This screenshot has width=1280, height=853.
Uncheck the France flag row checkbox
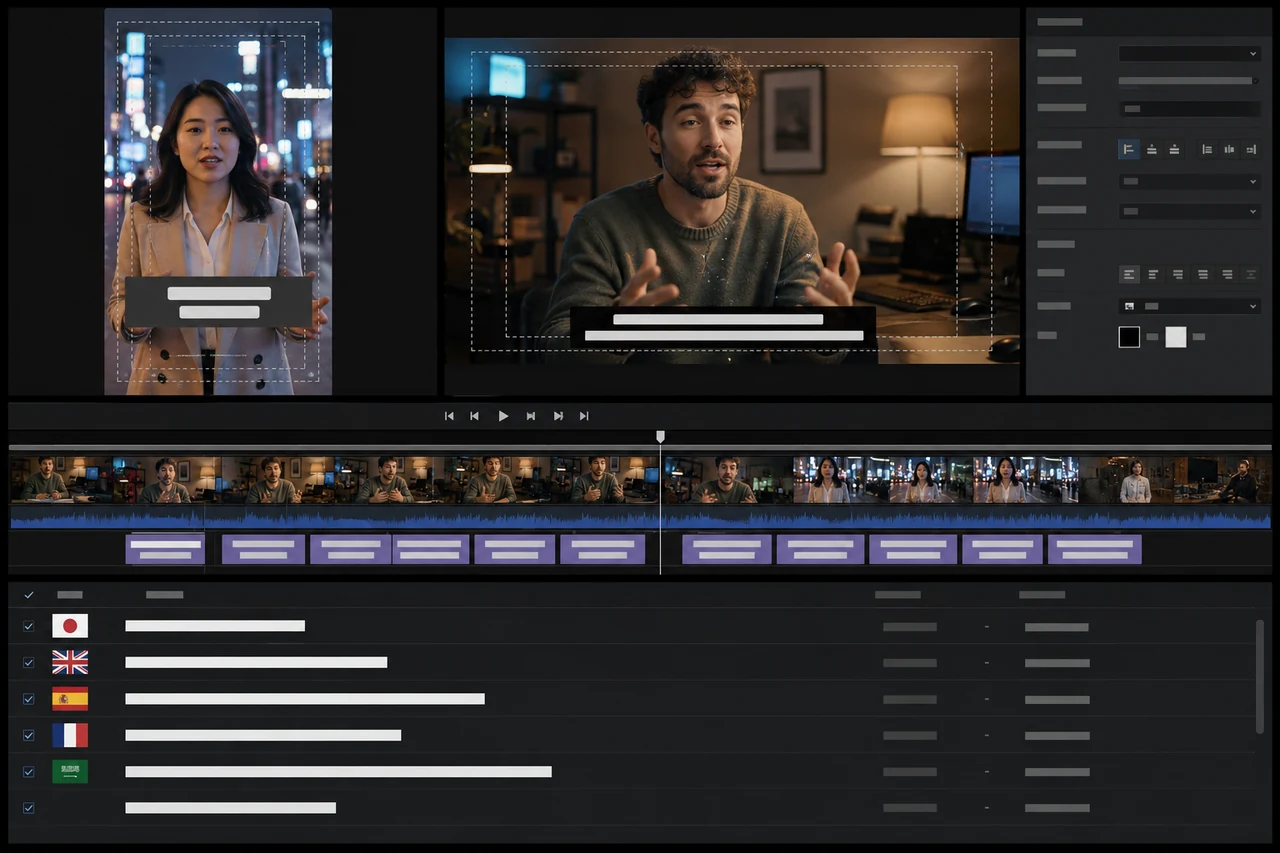[x=28, y=735]
